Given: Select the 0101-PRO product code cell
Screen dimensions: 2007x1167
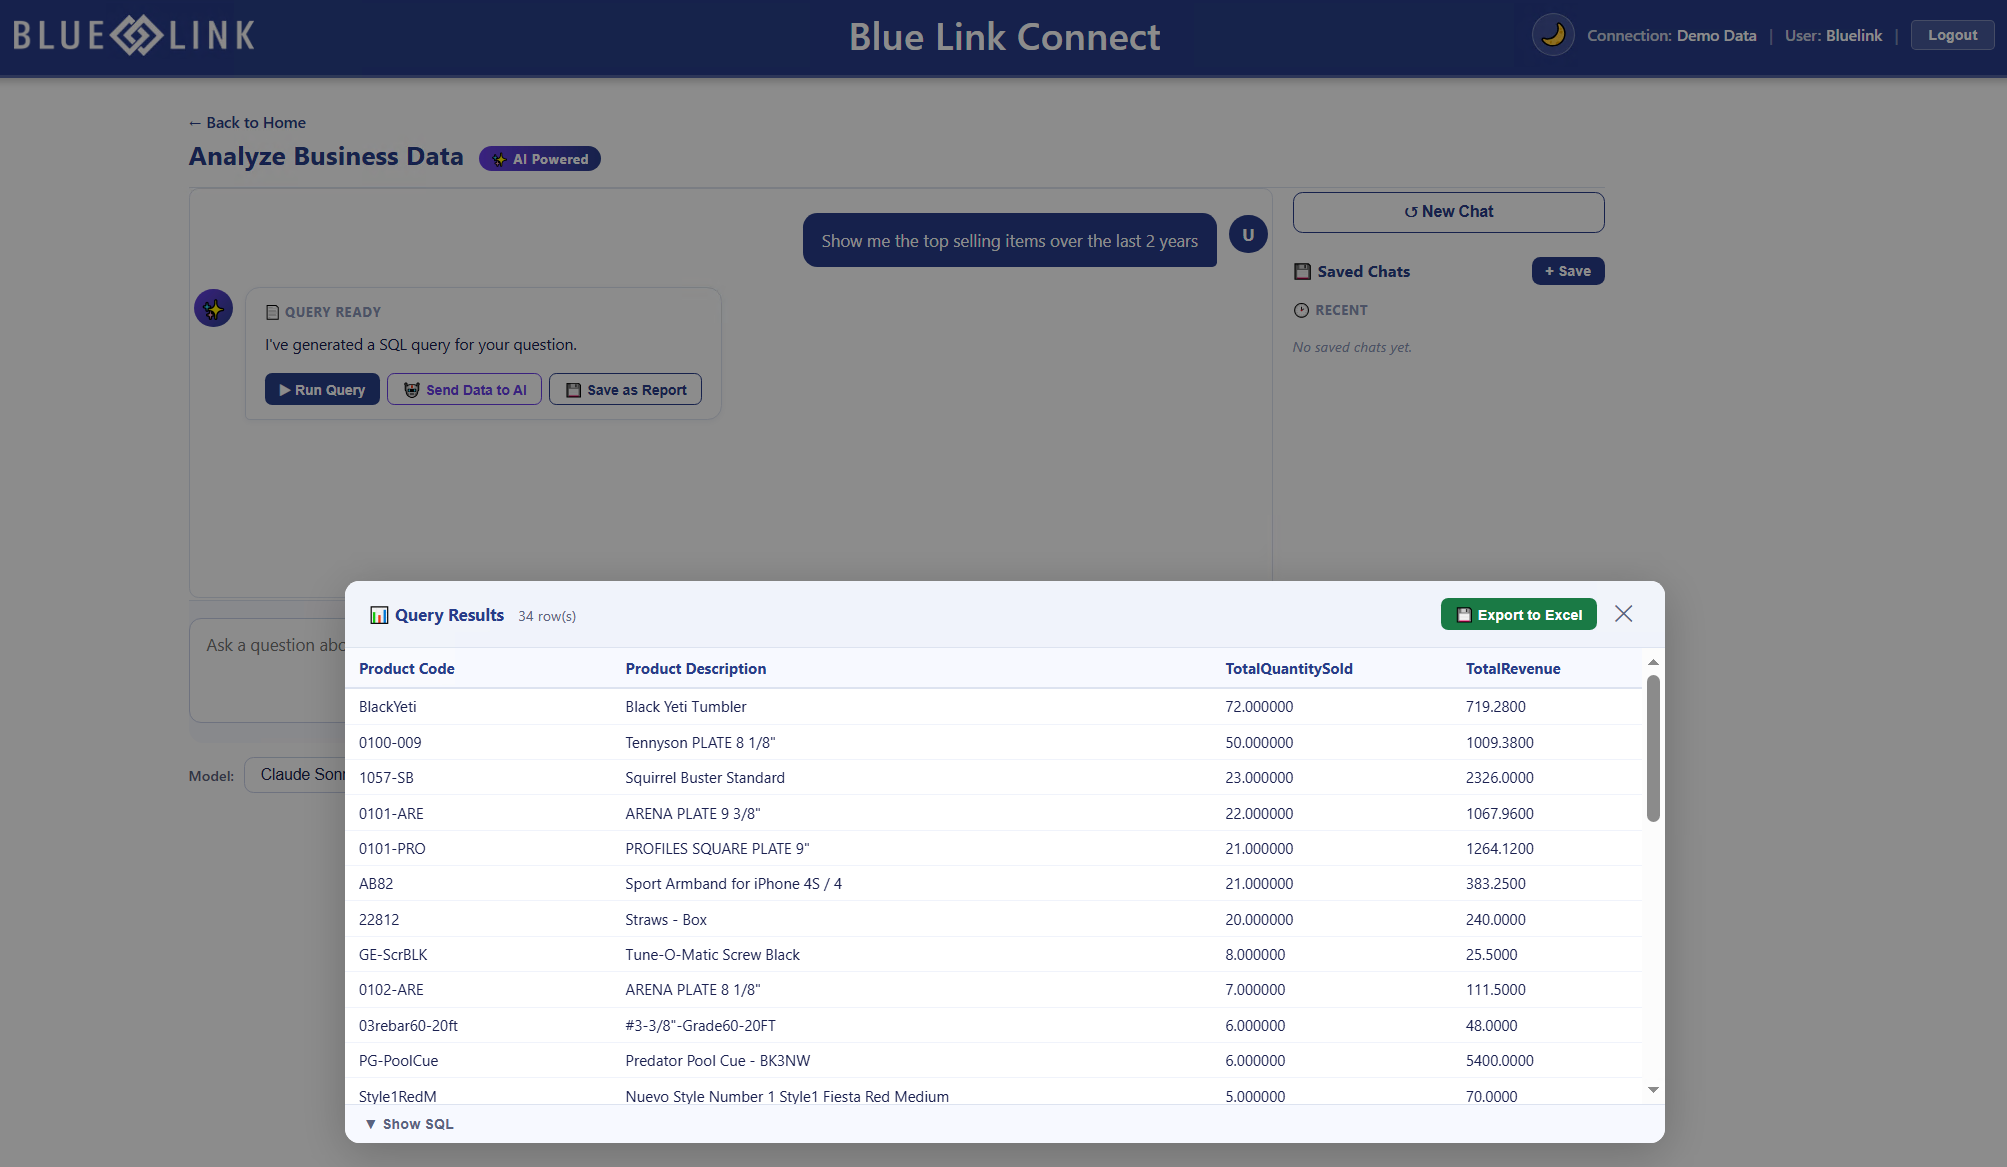Looking at the screenshot, I should (392, 849).
